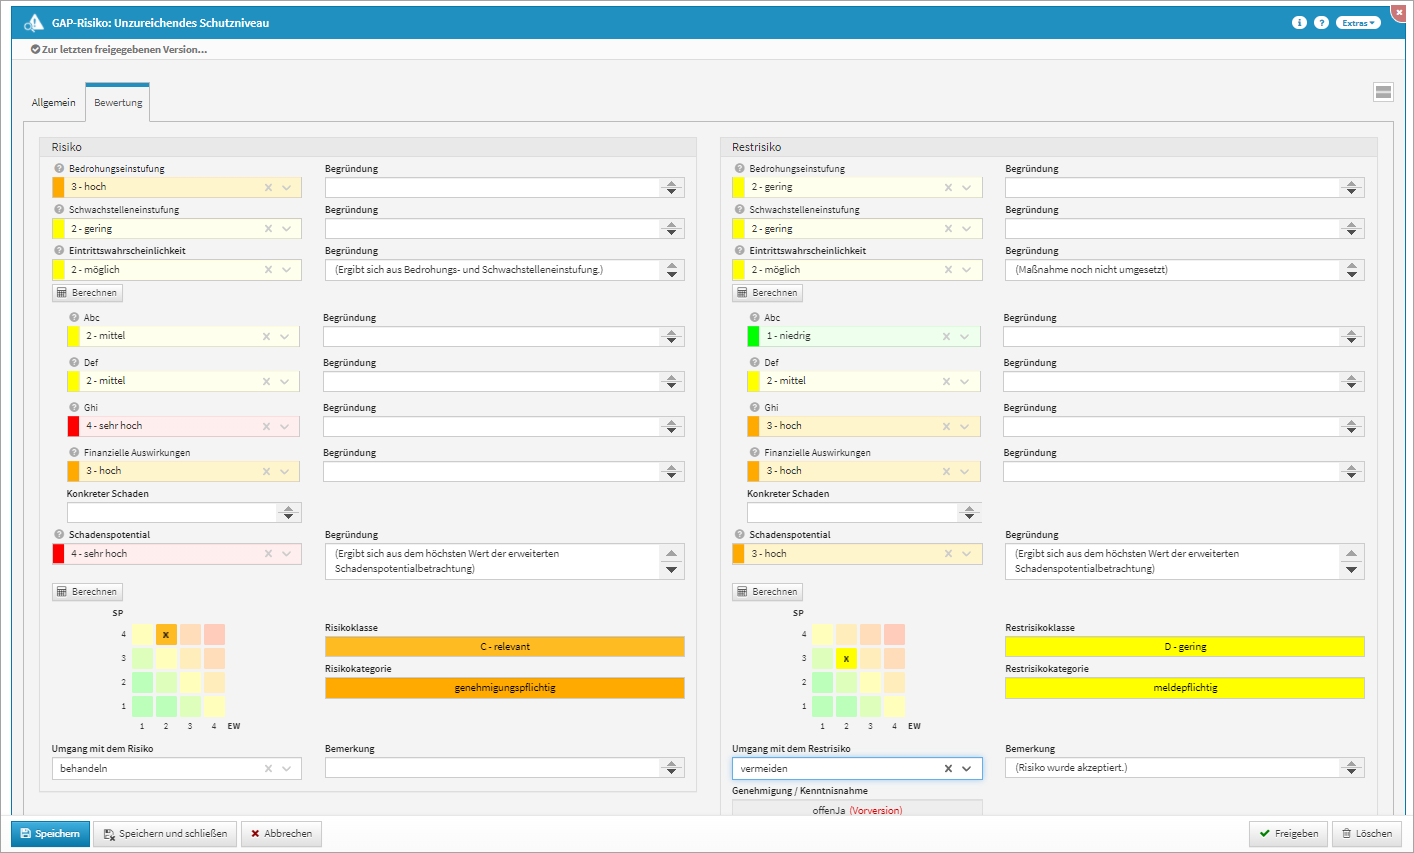Click Berechnen below Risiko Eintrittswahrscheinlichkeit

87,293
